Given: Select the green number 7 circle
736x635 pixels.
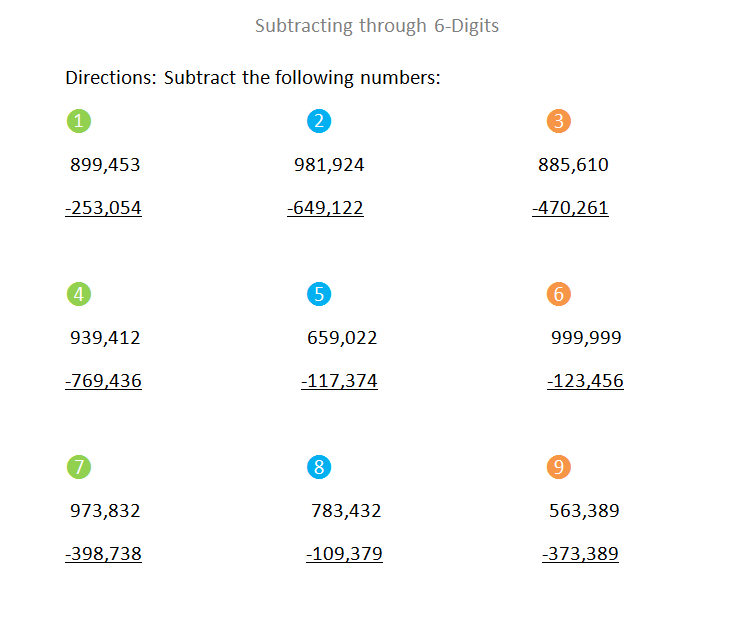Looking at the screenshot, I should [79, 467].
